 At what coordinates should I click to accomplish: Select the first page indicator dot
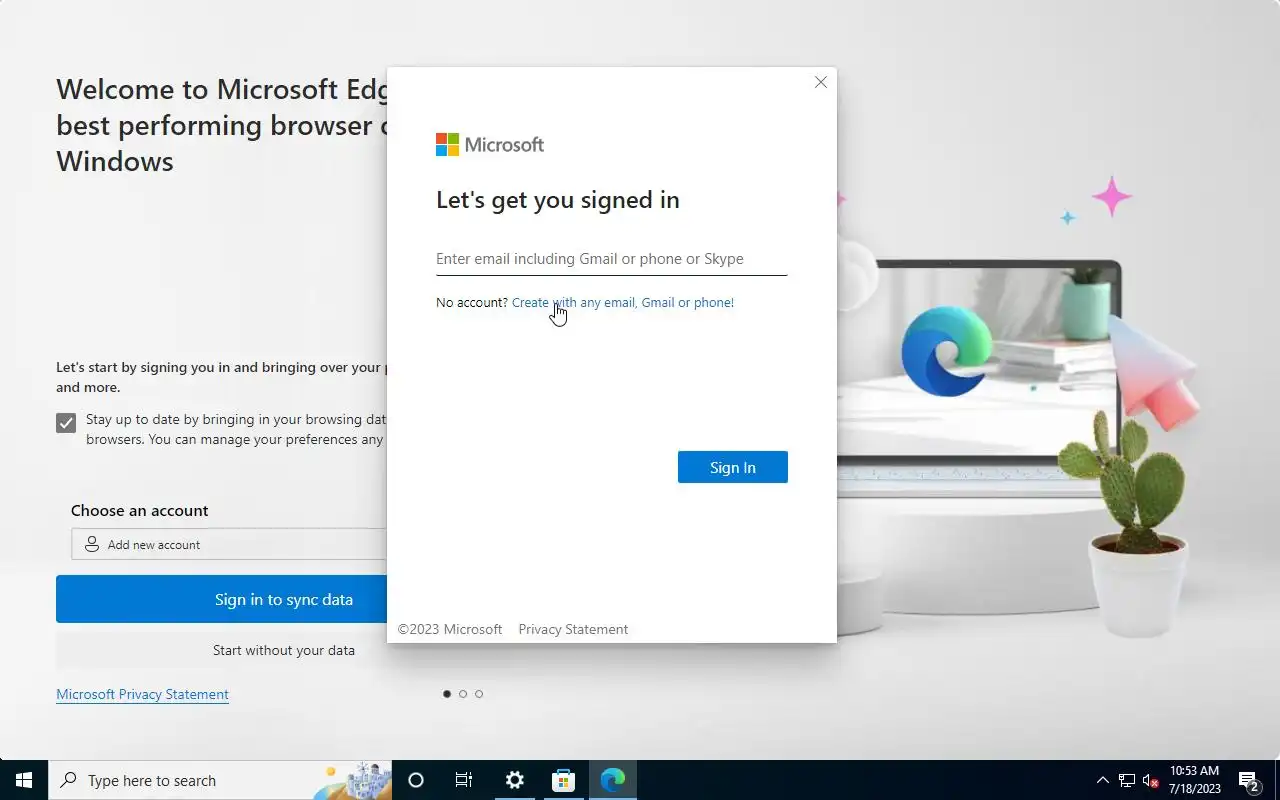pos(447,694)
